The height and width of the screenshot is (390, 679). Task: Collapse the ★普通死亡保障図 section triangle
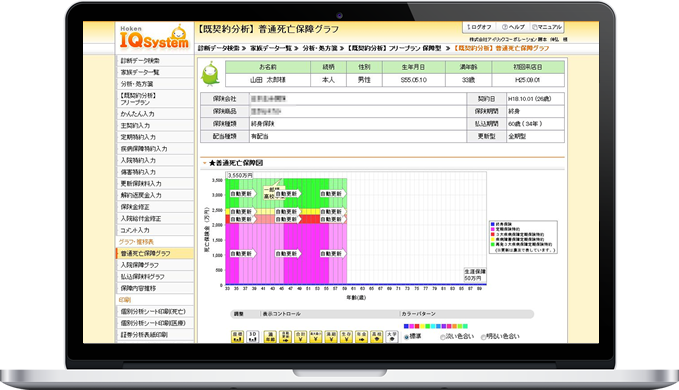204,163
